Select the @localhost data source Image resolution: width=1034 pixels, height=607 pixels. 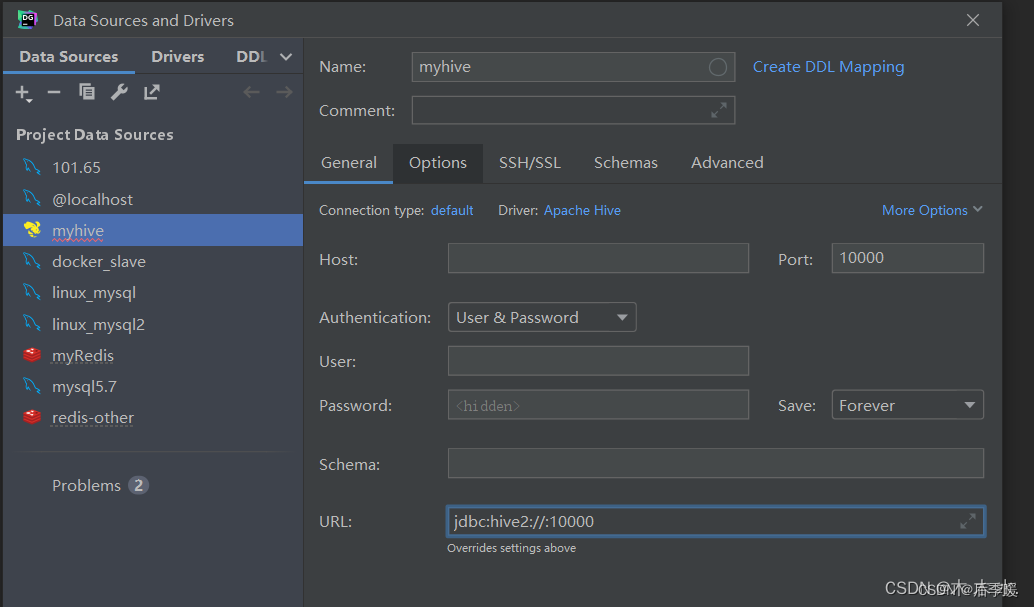pyautogui.click(x=153, y=199)
